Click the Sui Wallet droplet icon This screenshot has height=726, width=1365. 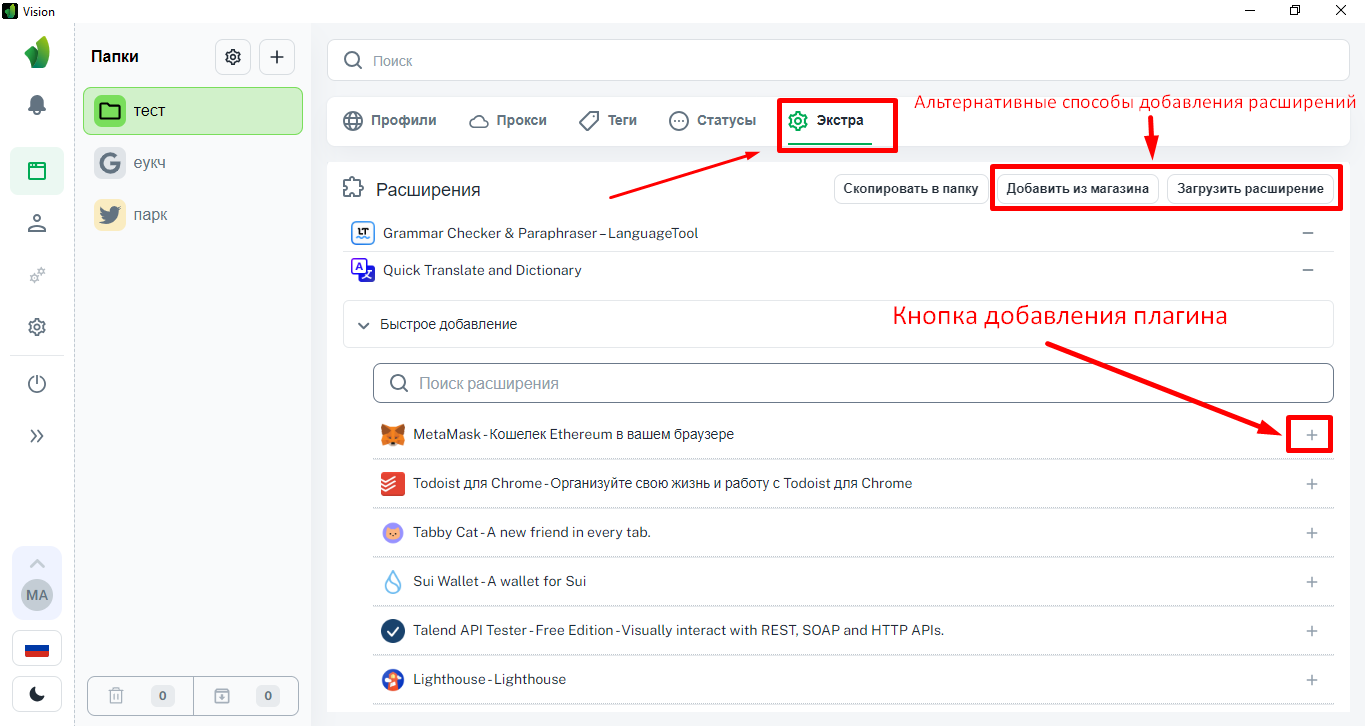[393, 582]
